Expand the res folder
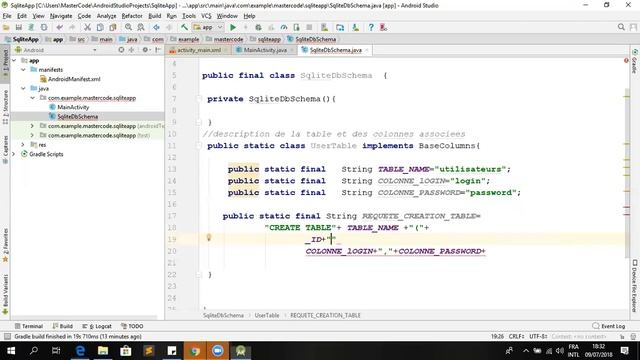This screenshot has height=360, width=640. tap(23, 145)
